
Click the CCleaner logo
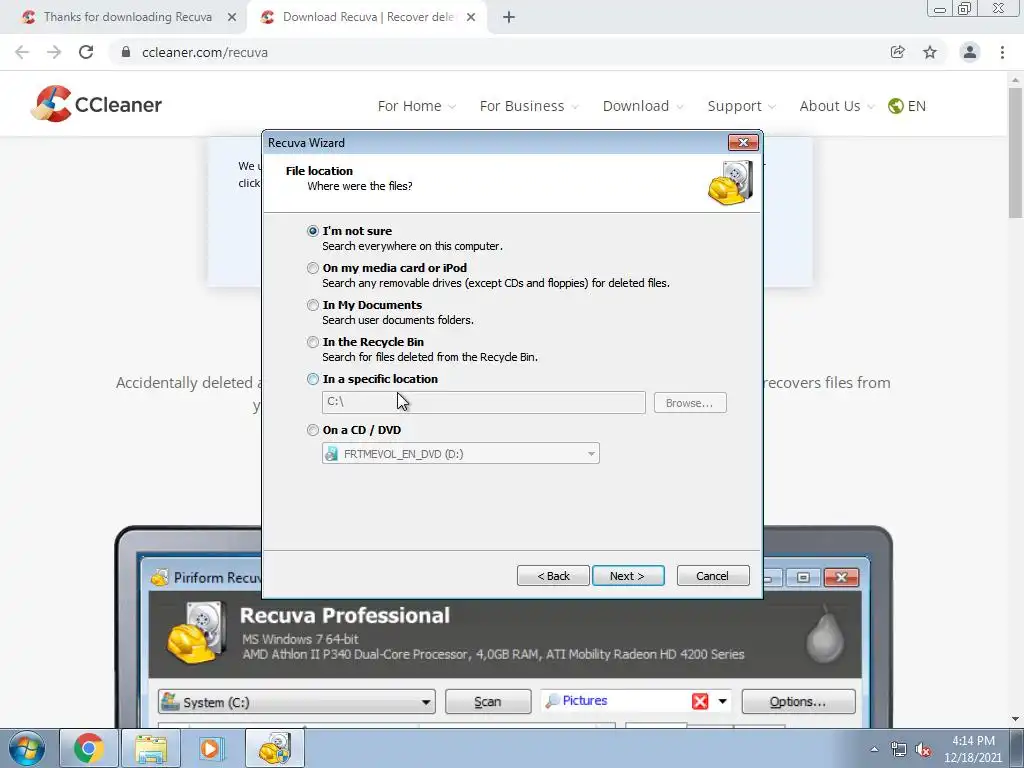pyautogui.click(x=97, y=104)
